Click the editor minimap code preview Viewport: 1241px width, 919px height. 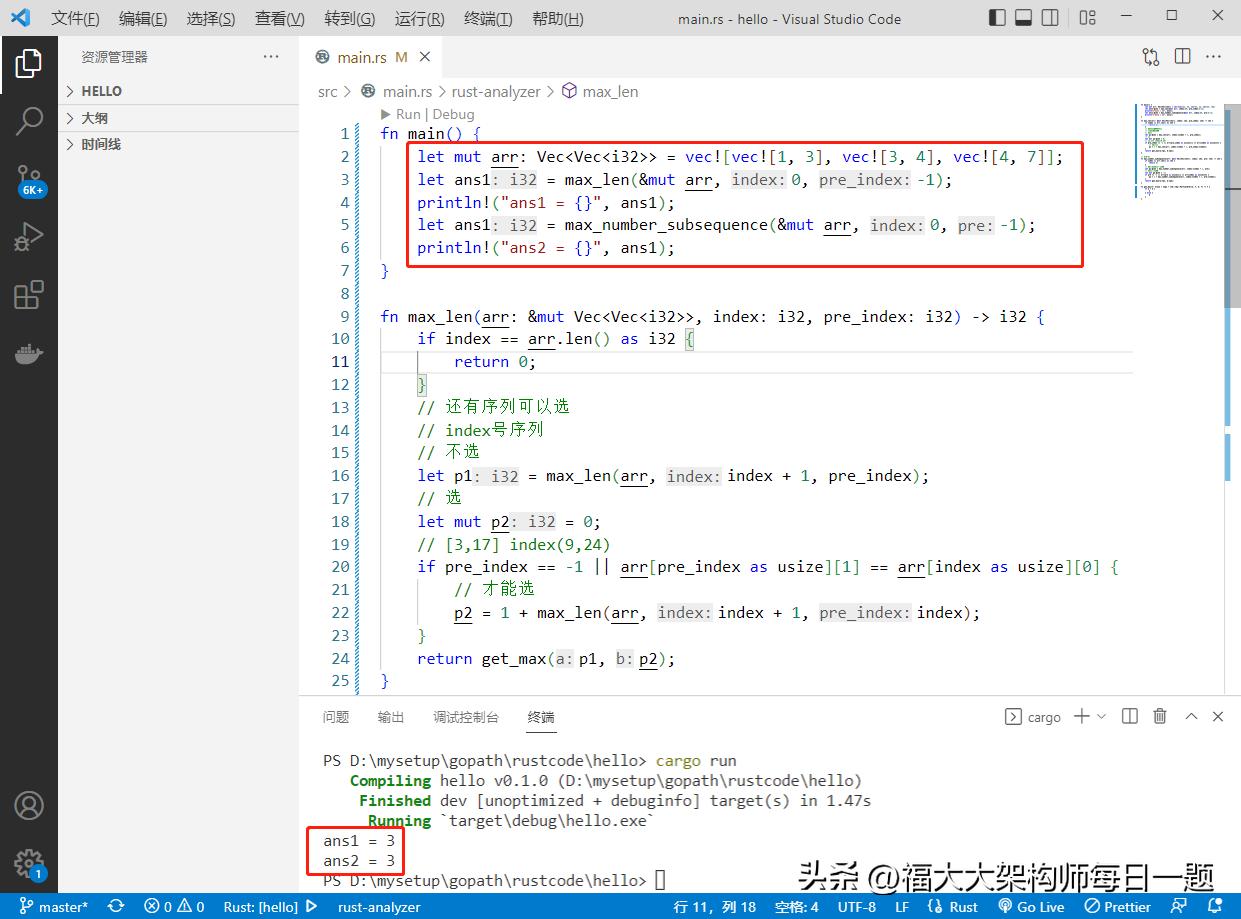[1173, 150]
